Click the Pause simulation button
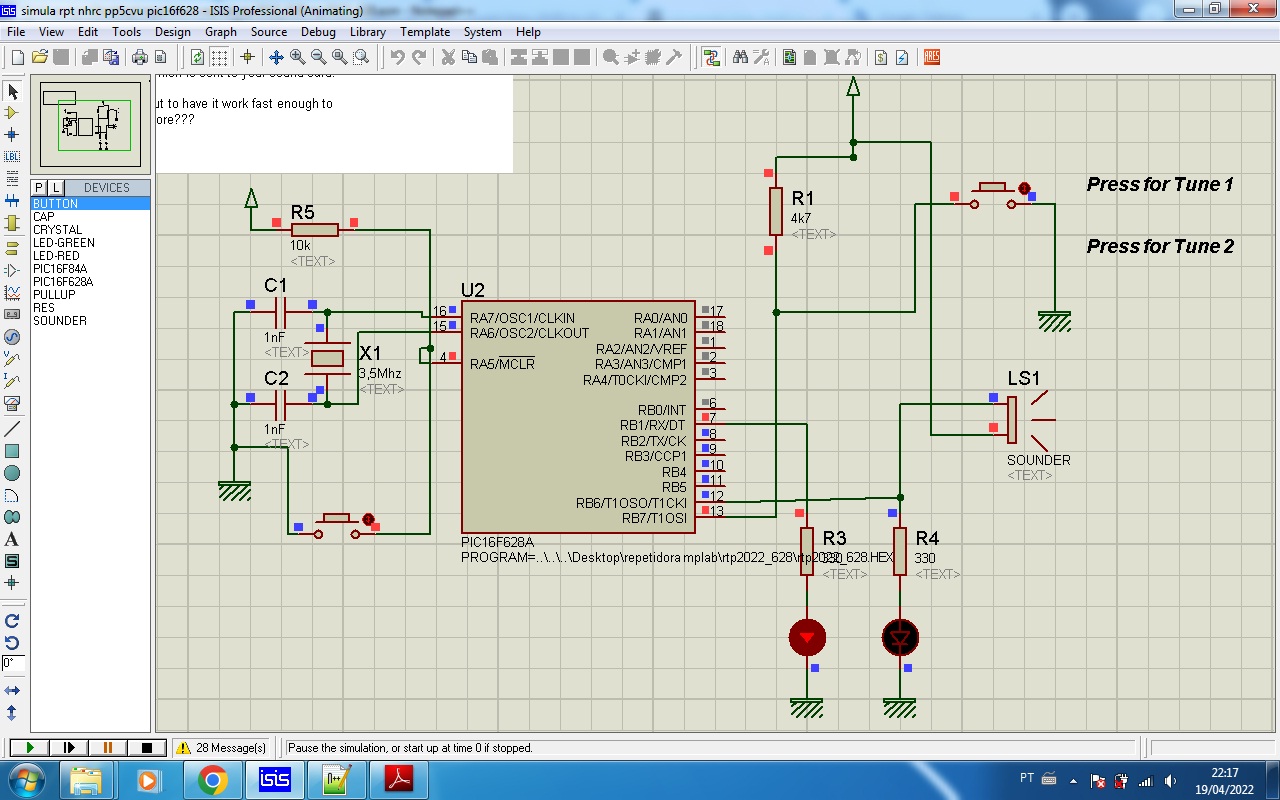The width and height of the screenshot is (1280, 800). click(108, 747)
